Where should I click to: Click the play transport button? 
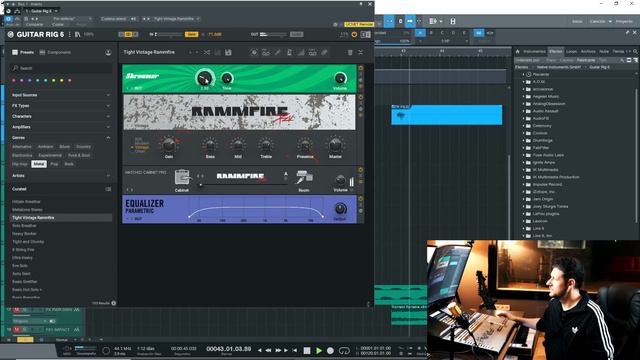[319, 350]
